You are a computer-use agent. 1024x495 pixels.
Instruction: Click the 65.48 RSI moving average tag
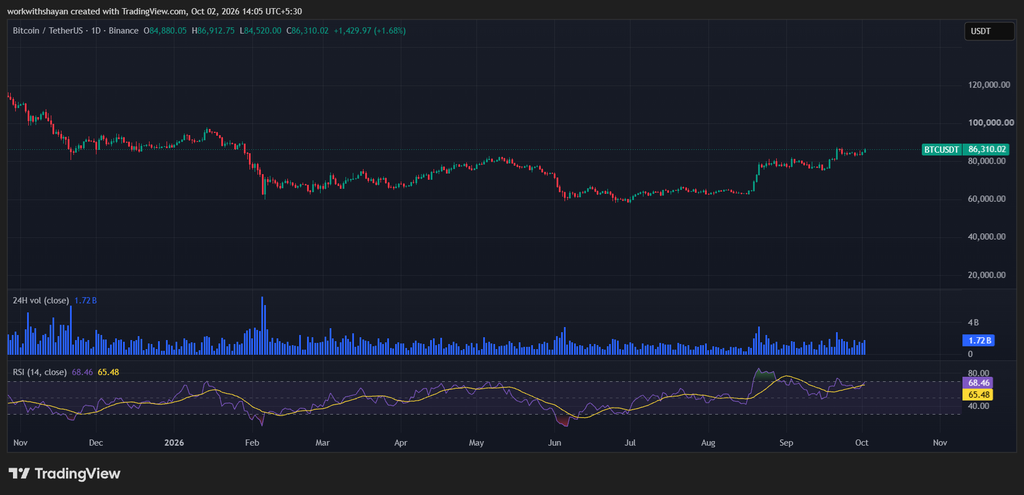click(x=978, y=394)
